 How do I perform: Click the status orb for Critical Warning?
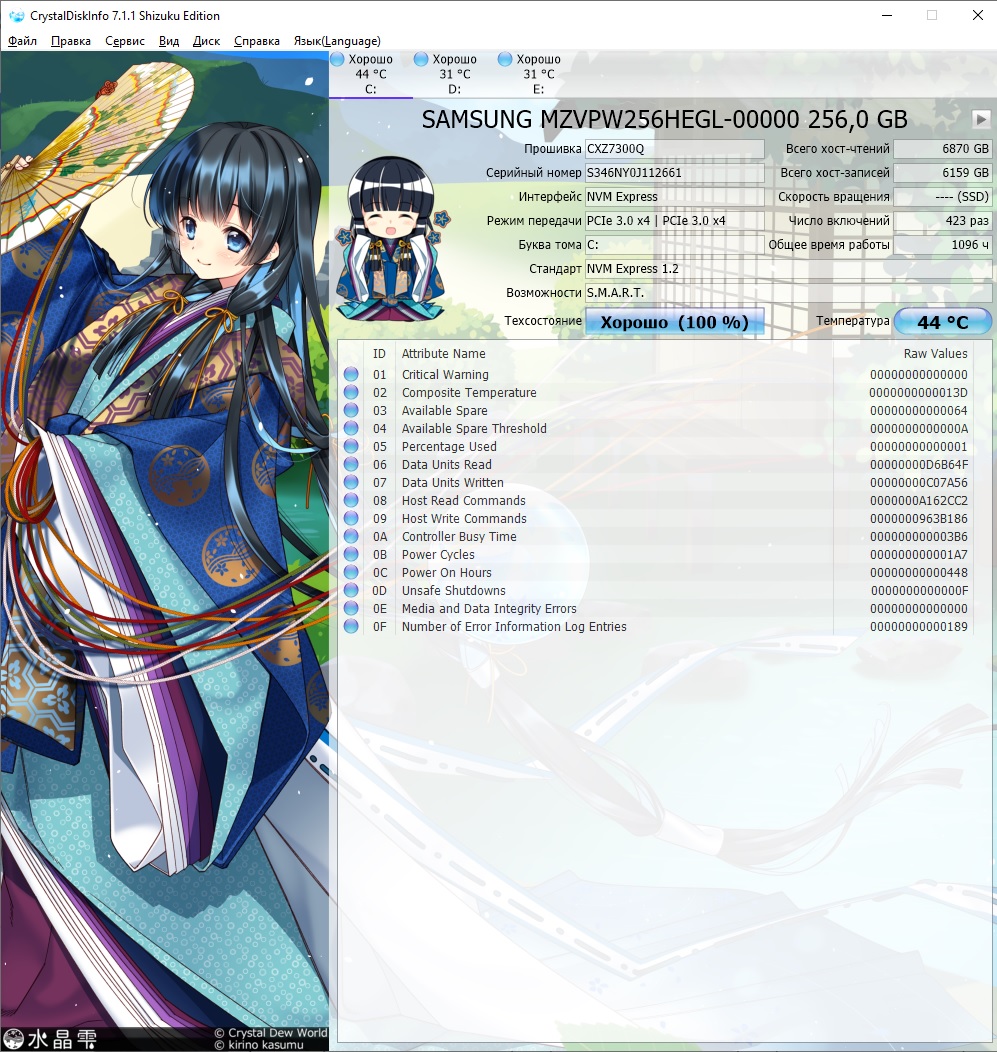point(351,374)
